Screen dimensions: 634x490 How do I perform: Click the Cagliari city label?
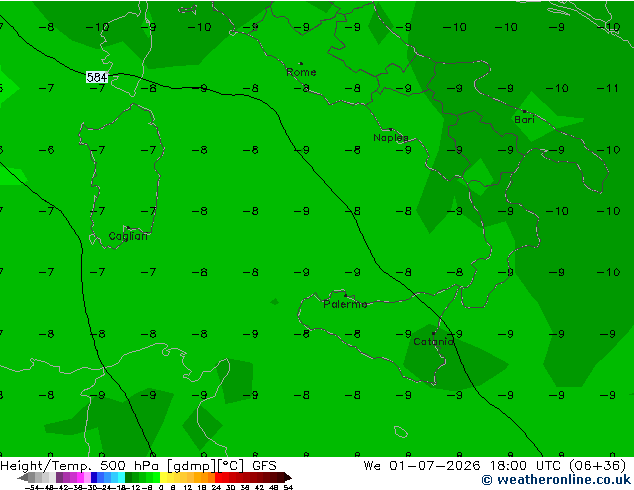click(x=128, y=236)
